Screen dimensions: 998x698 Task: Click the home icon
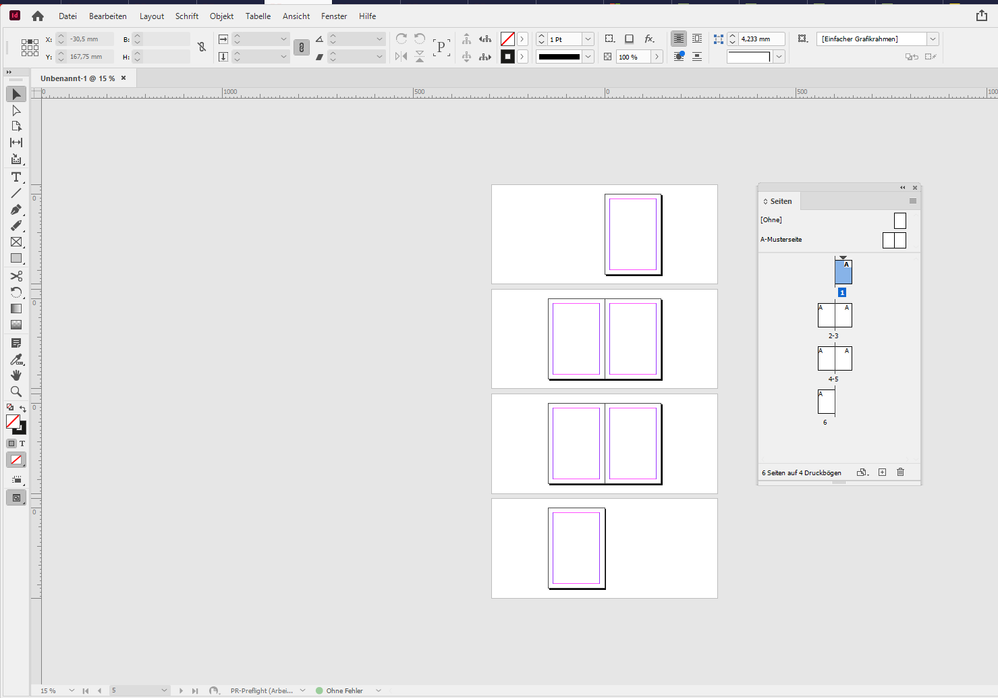click(38, 16)
